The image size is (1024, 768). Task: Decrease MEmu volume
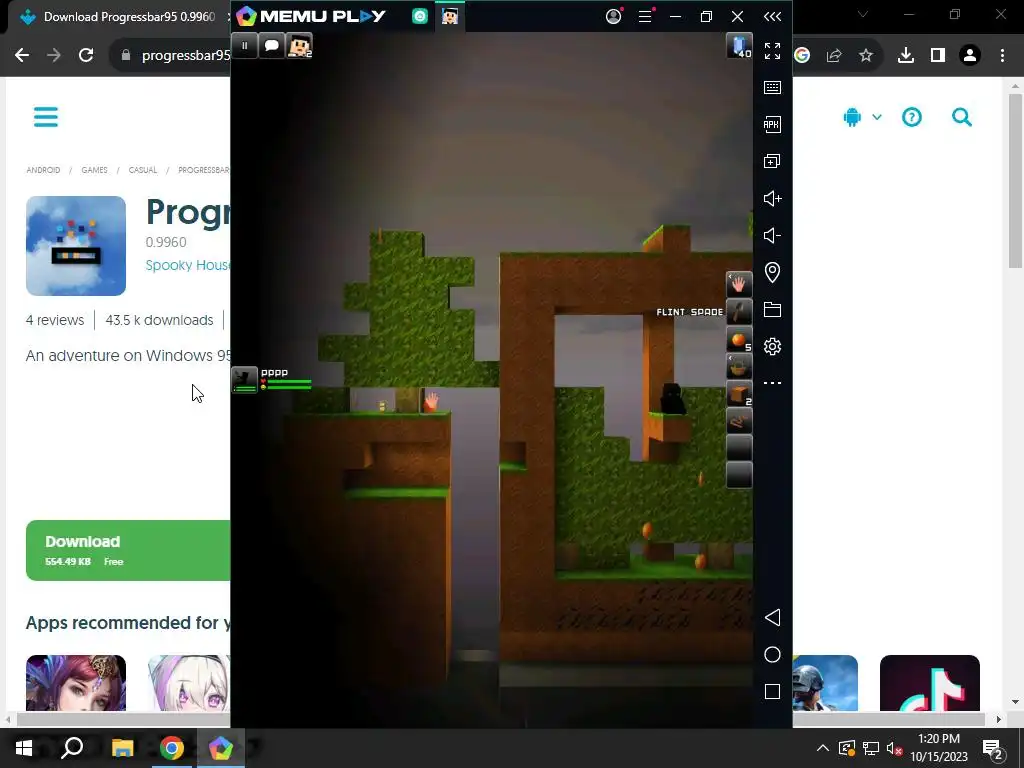tap(772, 236)
